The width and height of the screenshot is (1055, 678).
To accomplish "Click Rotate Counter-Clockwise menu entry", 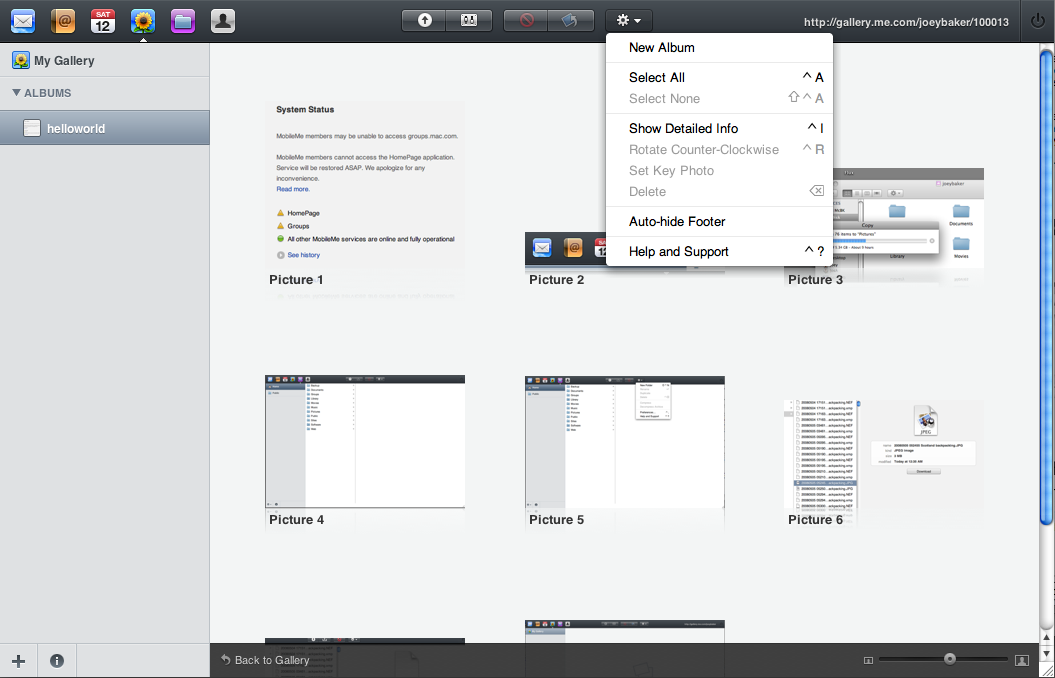I will click(719, 149).
